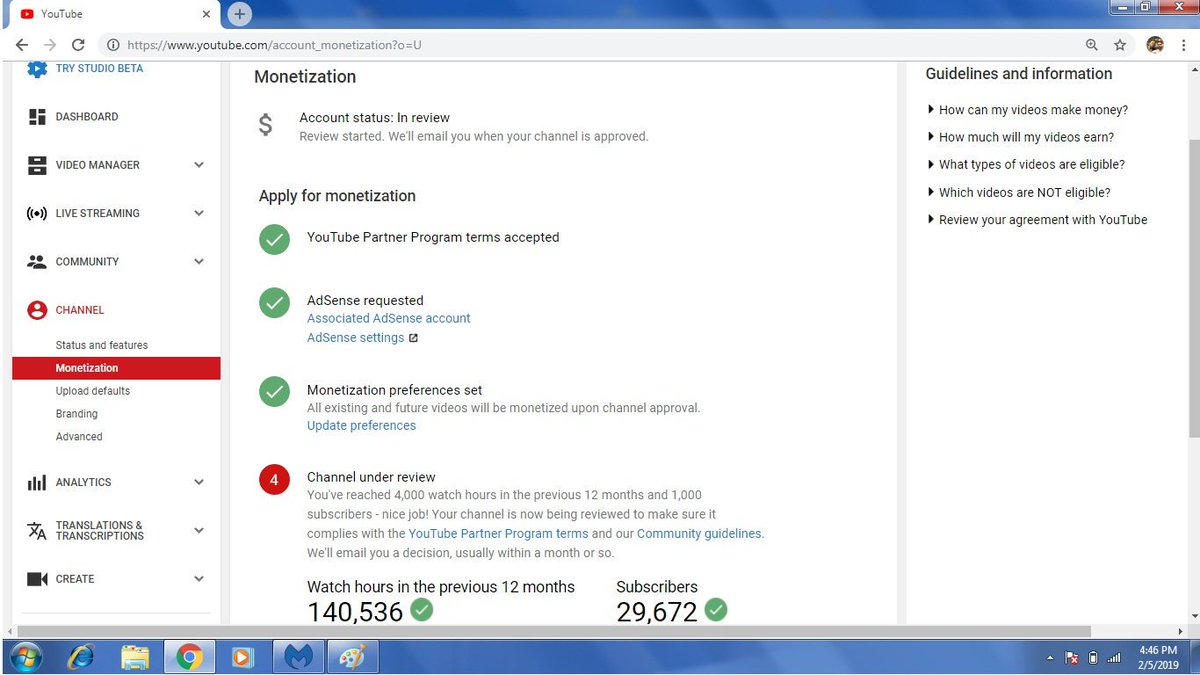Open the AdSense settings link
Image resolution: width=1200 pixels, height=675 pixels.
pyautogui.click(x=355, y=338)
